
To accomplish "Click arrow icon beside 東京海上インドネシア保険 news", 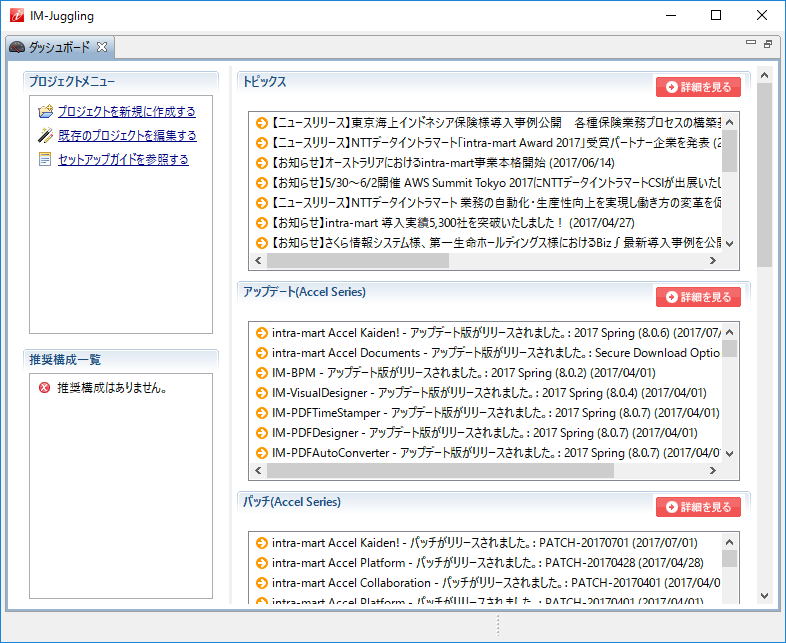I will tap(262, 123).
